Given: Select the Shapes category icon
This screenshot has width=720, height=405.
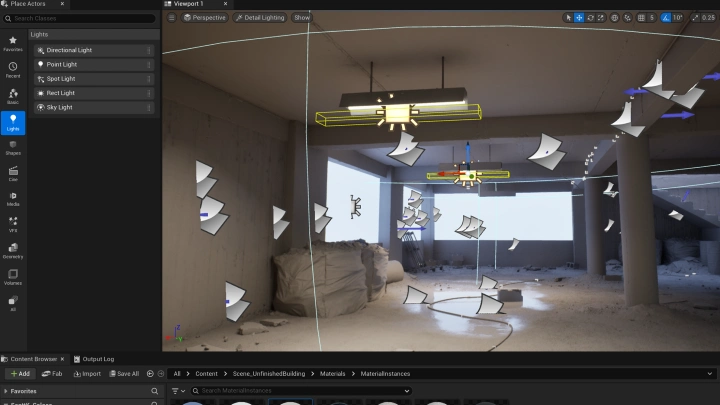Looking at the screenshot, I should (13, 148).
